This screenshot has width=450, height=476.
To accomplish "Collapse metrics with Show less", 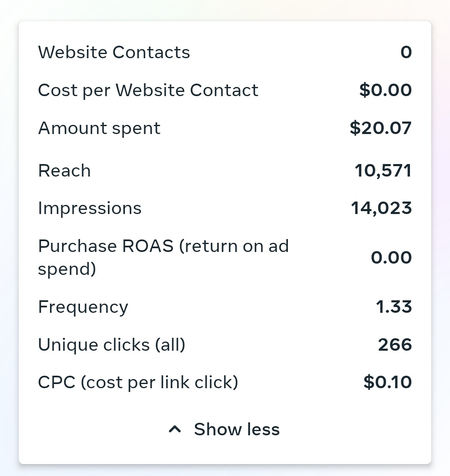I will pos(224,429).
